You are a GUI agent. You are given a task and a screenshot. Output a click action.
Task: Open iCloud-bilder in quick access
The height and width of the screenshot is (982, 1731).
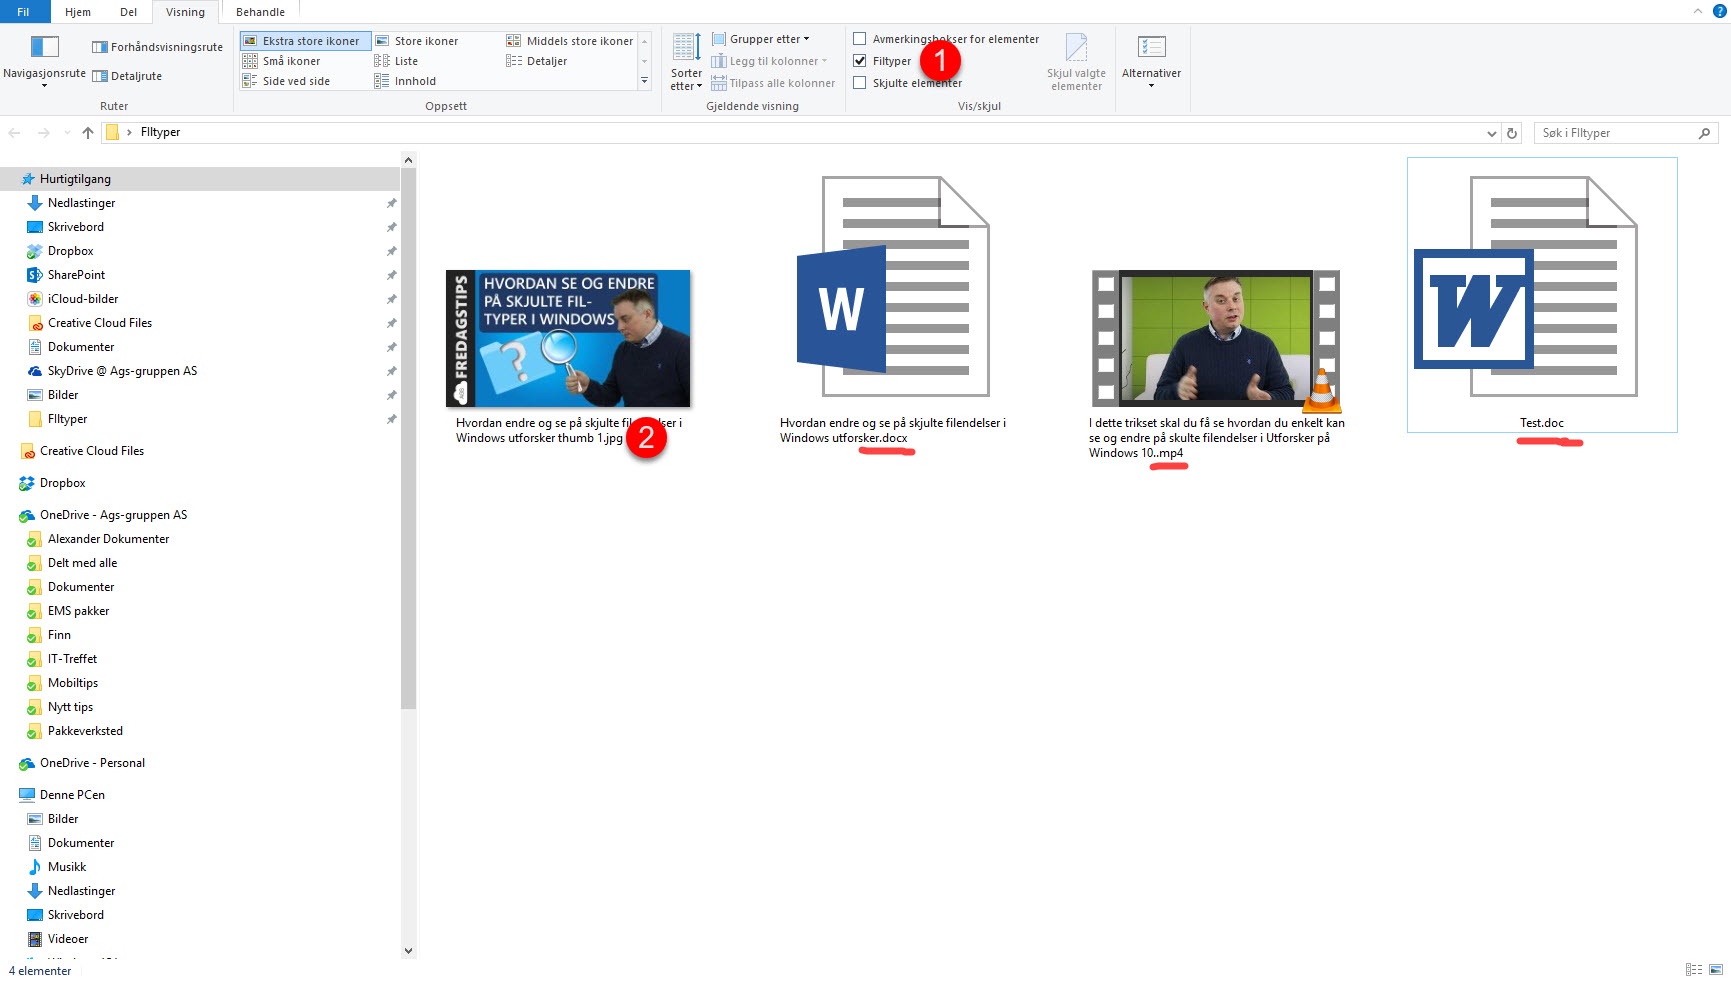tap(83, 299)
